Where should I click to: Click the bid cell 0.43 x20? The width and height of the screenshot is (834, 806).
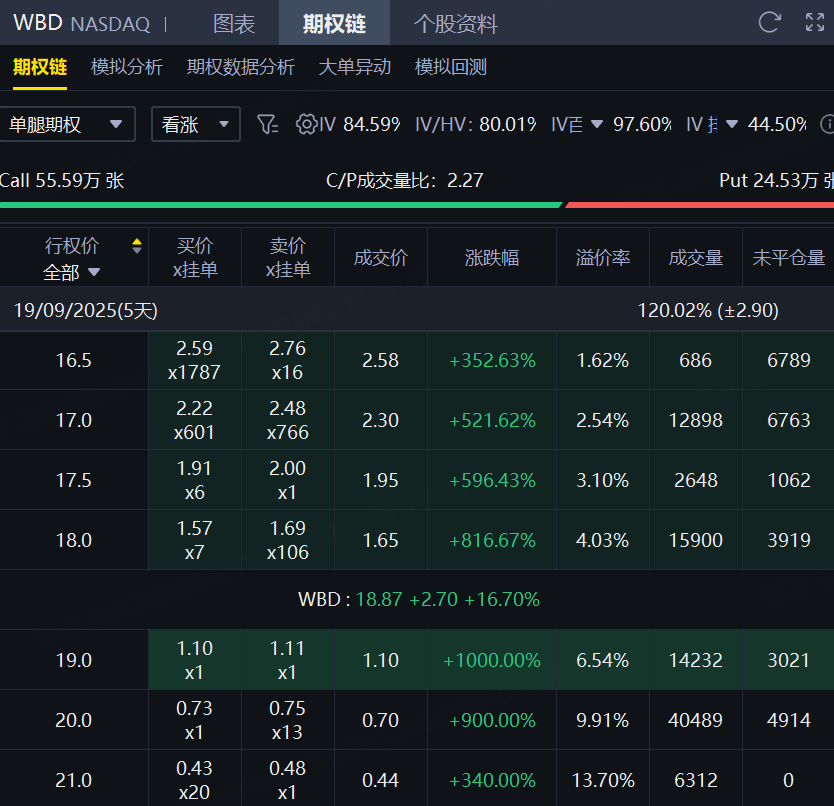[195, 780]
